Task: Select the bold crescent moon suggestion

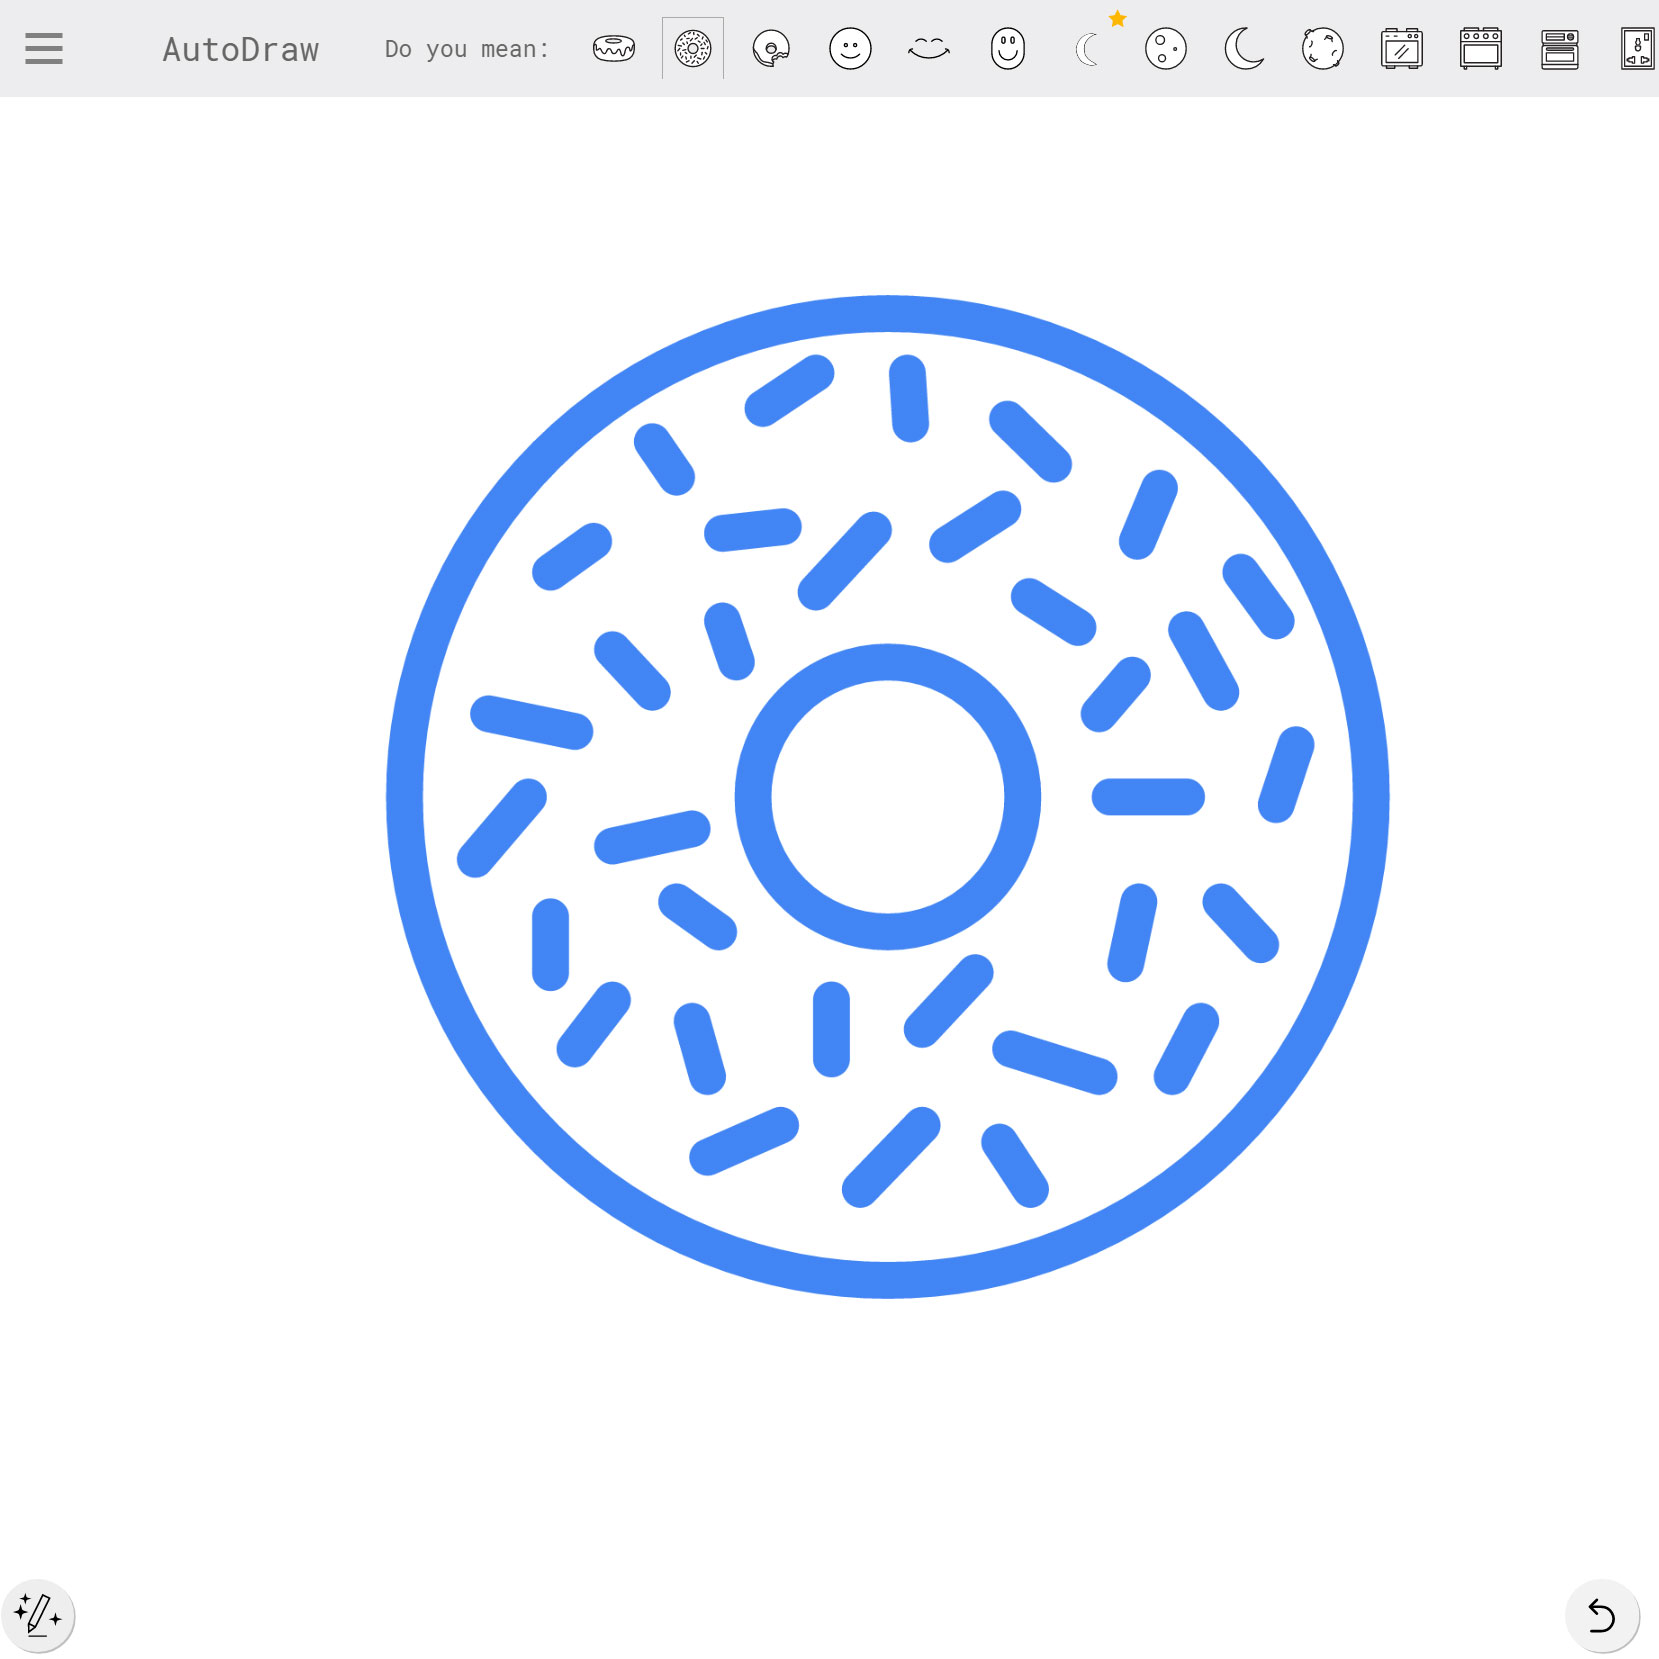Action: tap(1244, 48)
